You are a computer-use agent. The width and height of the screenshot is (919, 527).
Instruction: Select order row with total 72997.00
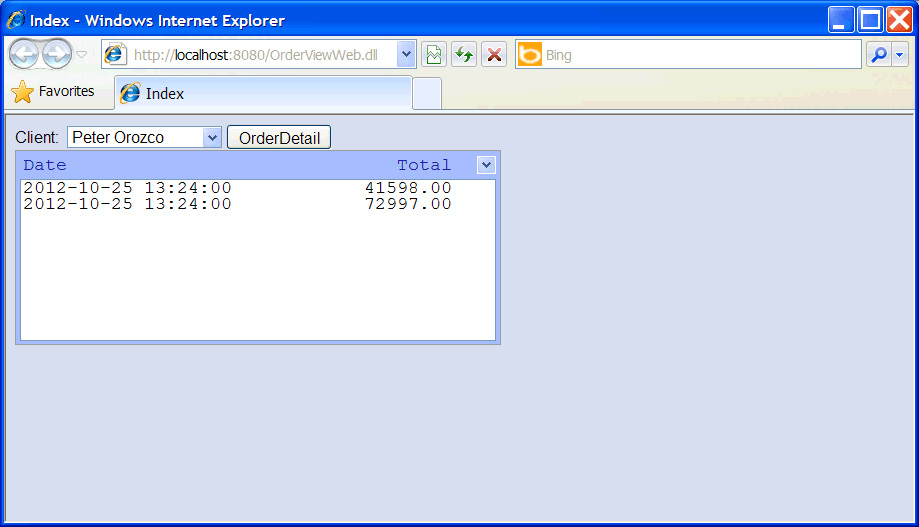[x=258, y=204]
